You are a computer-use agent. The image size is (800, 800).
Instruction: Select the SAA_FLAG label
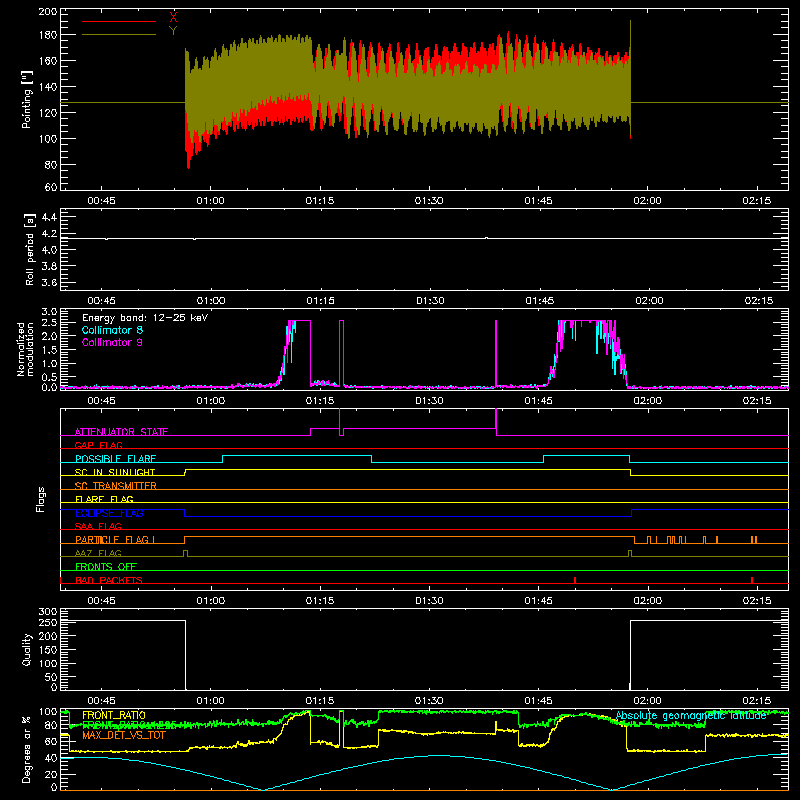pyautogui.click(x=98, y=526)
